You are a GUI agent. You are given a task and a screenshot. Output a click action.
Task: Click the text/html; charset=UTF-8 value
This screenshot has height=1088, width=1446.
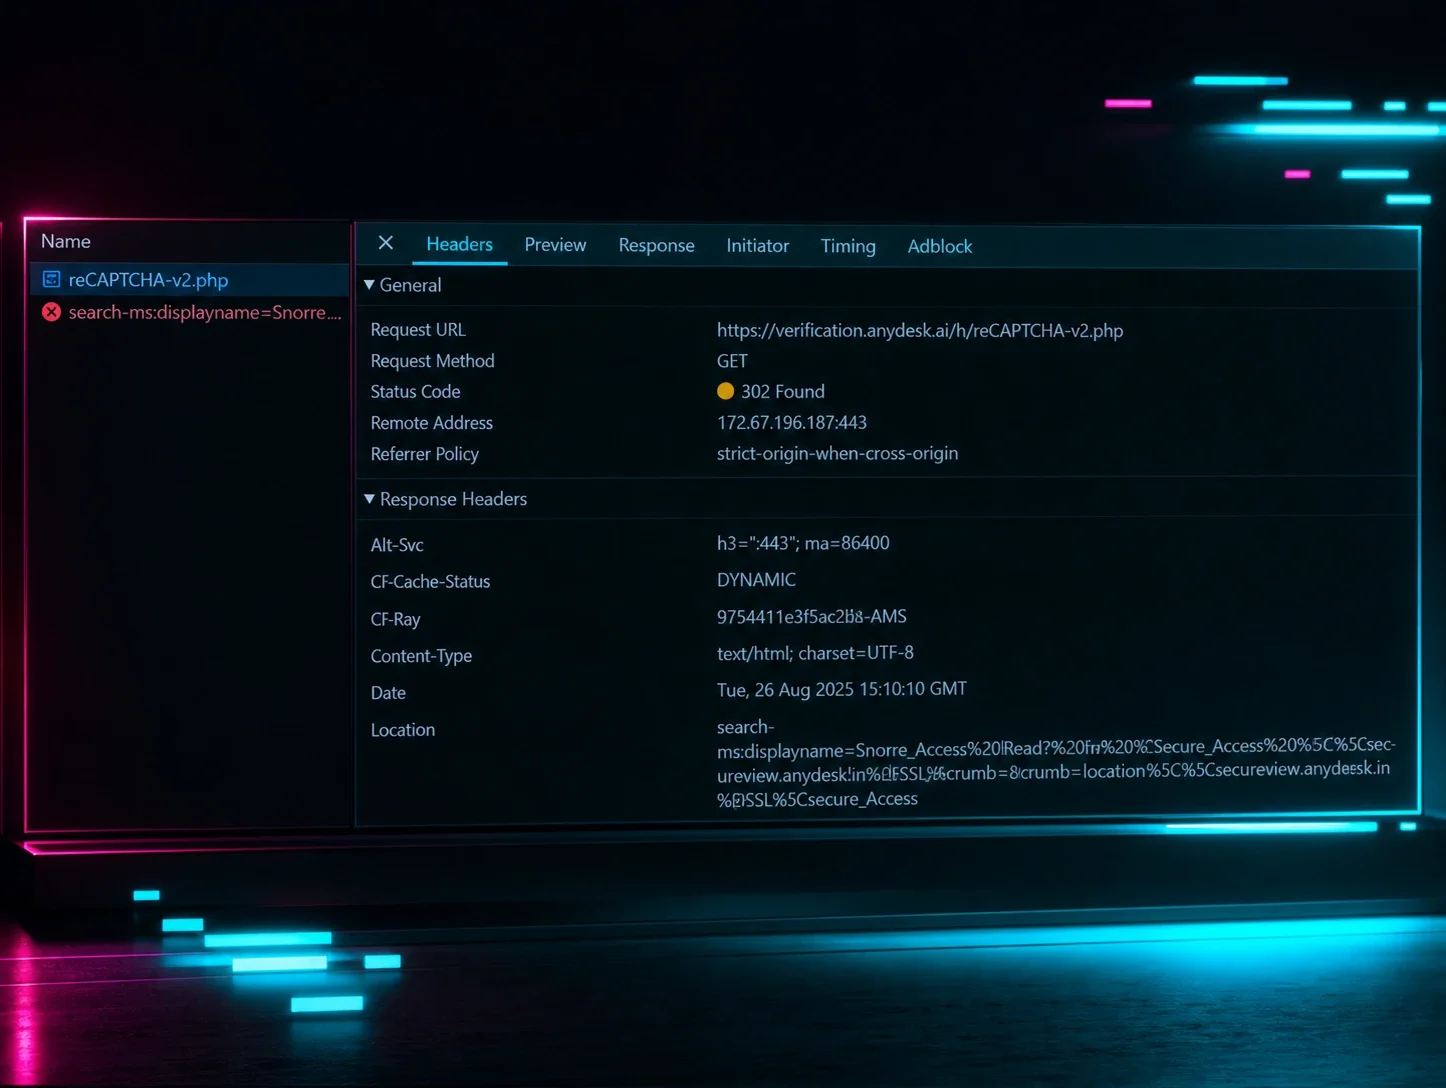(815, 653)
